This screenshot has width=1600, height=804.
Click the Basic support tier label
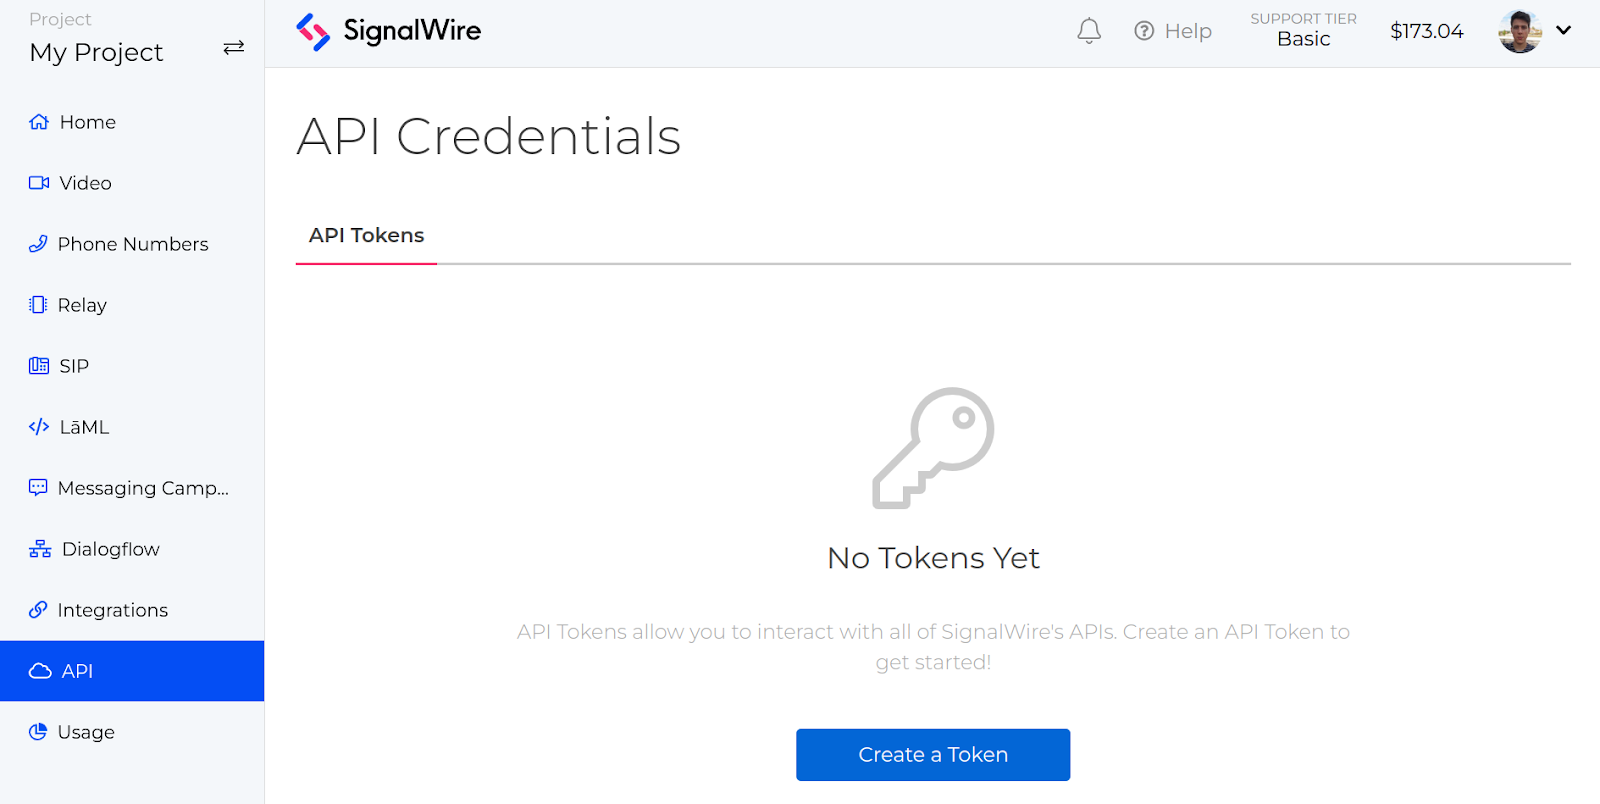point(1304,39)
